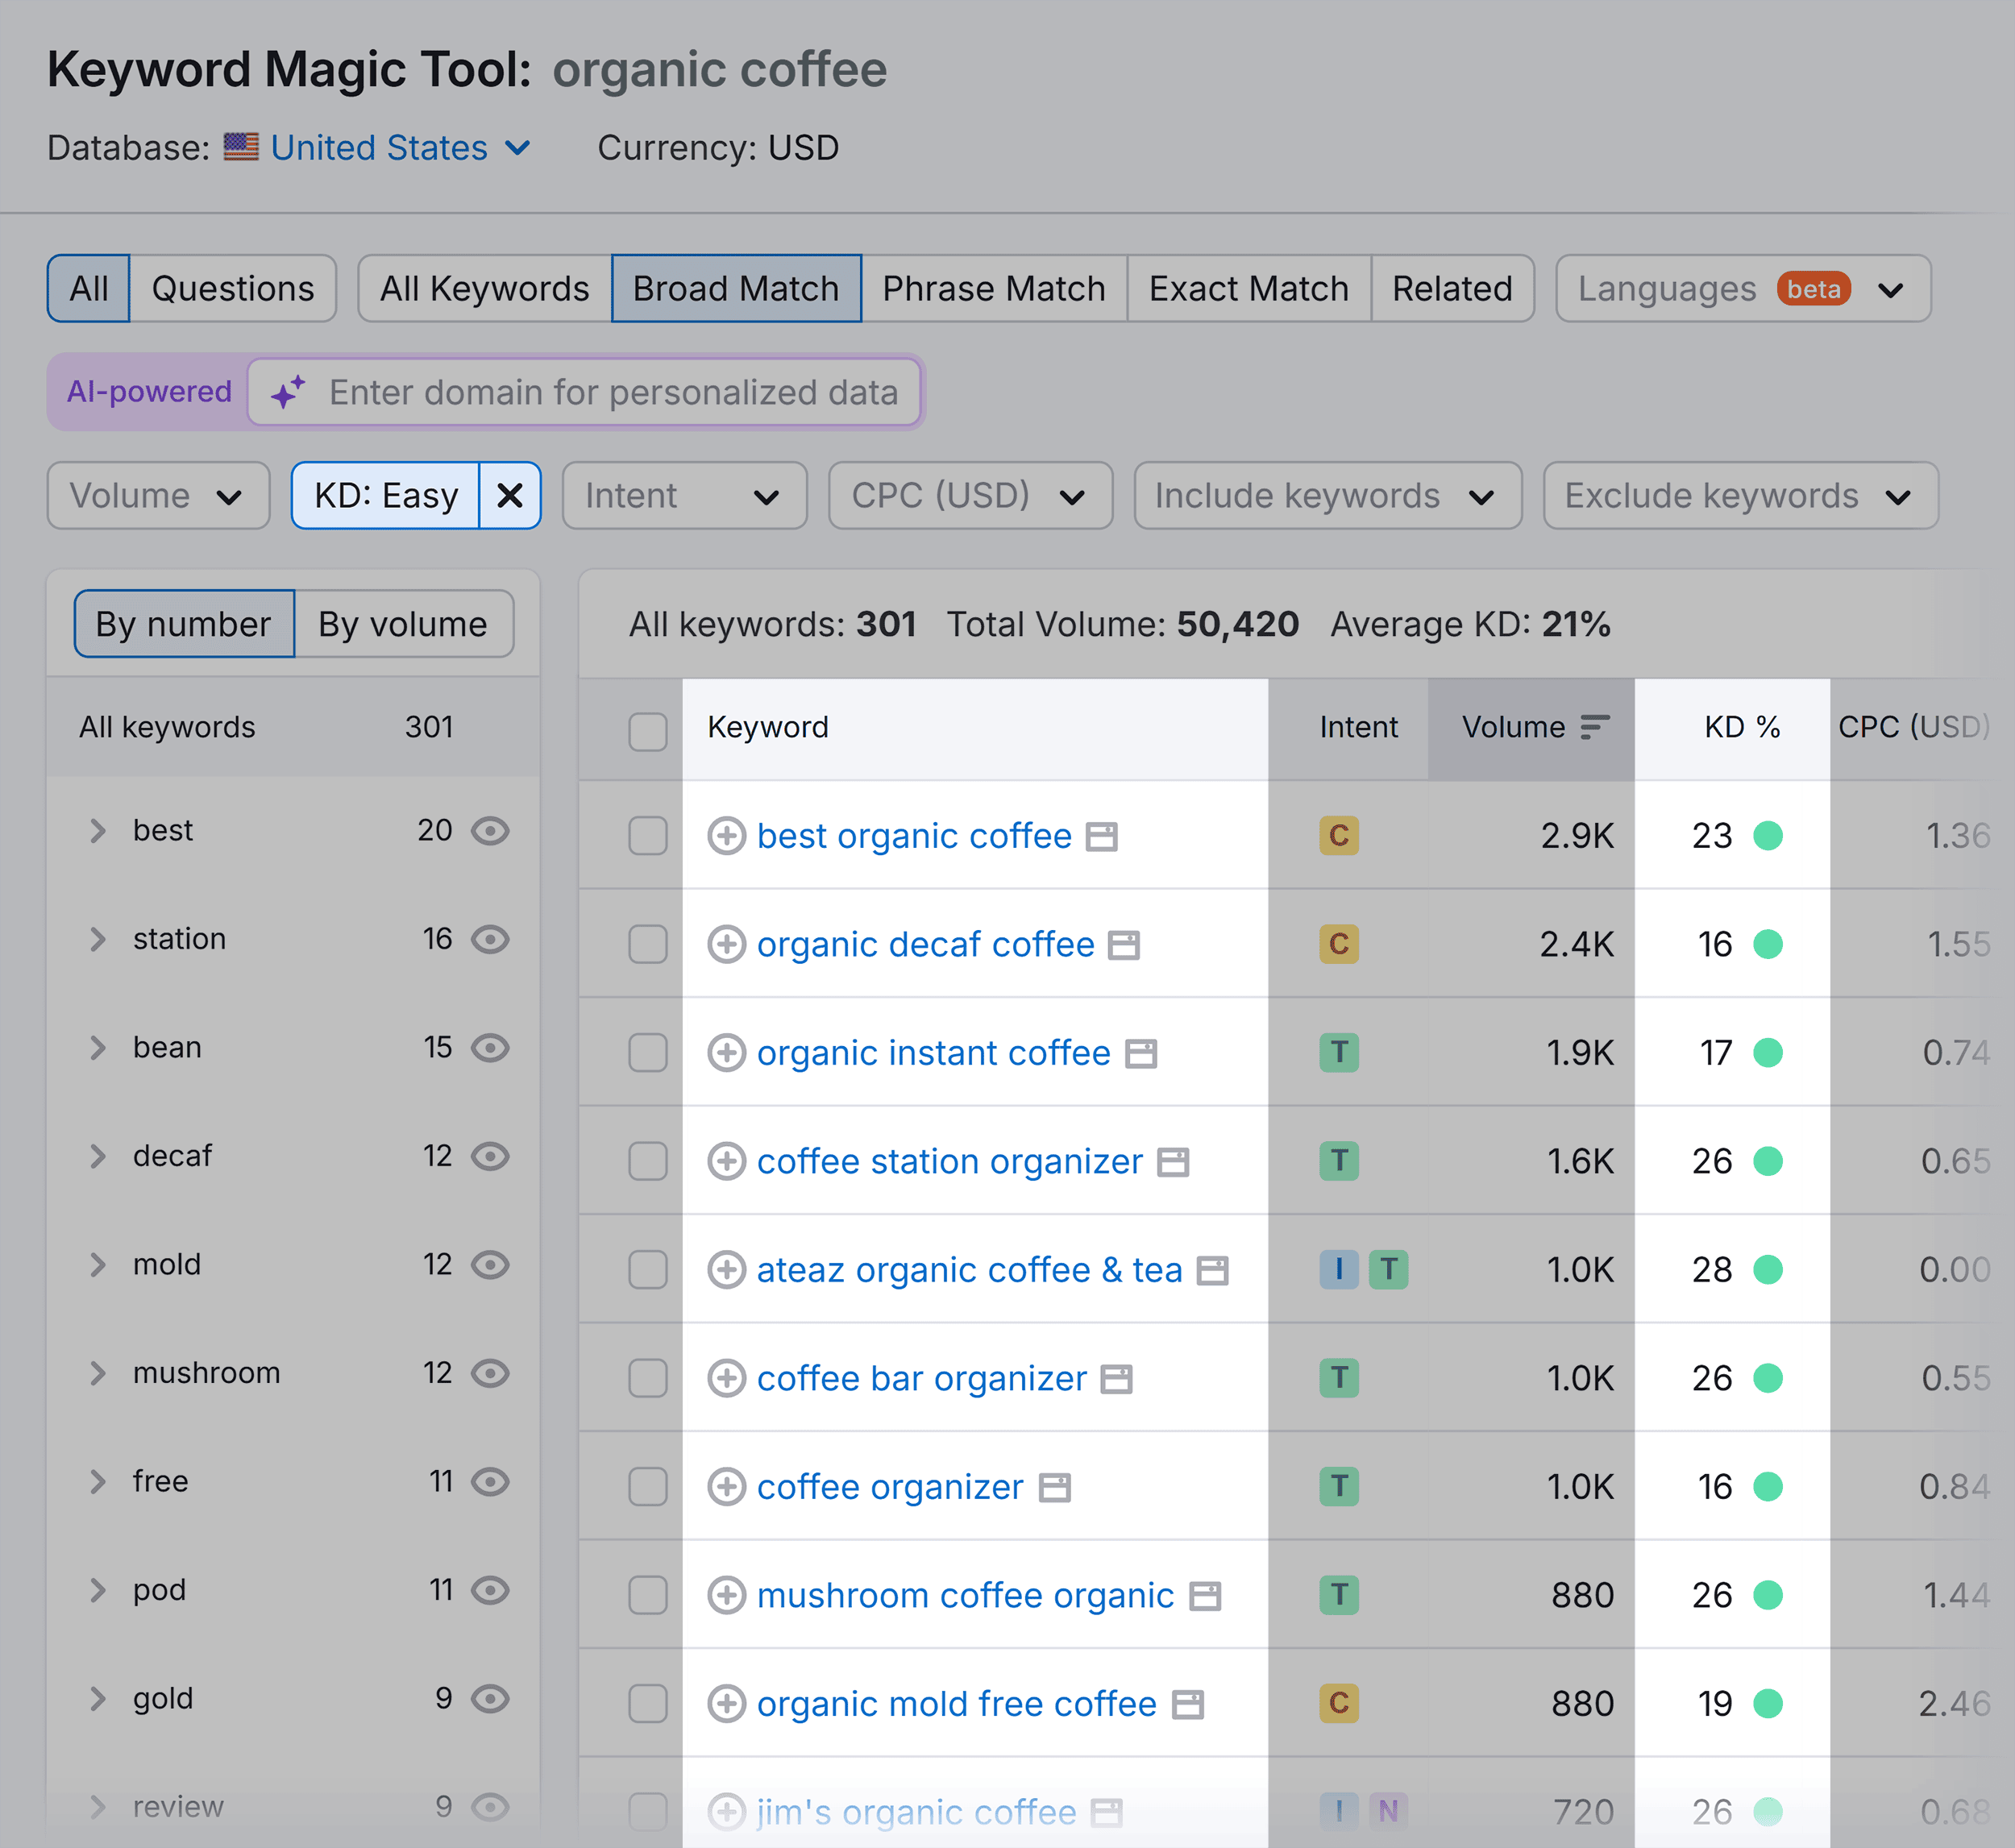2015x1848 pixels.
Task: Check the coffee station organizer row checkbox
Action: [647, 1161]
